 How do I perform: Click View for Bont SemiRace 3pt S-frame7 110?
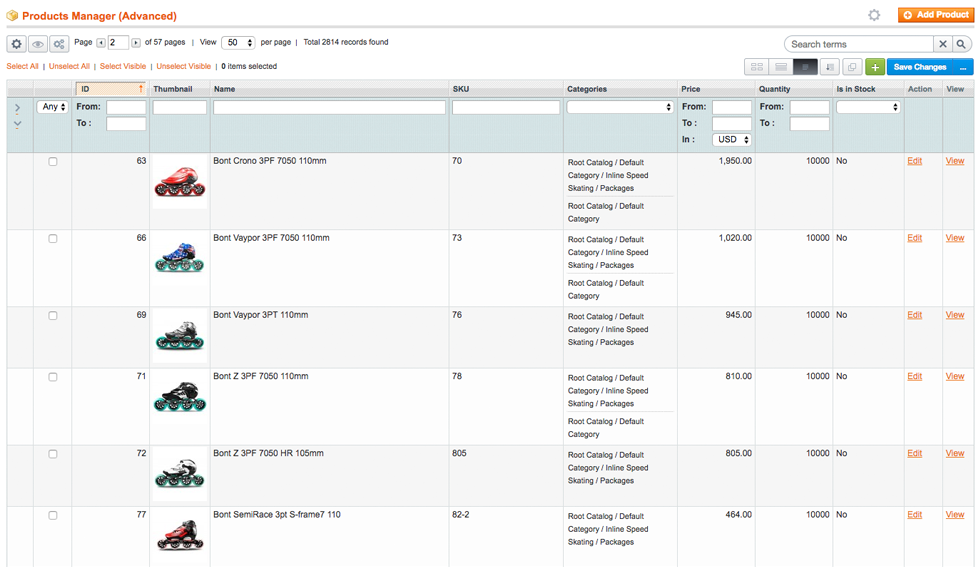[x=954, y=514]
